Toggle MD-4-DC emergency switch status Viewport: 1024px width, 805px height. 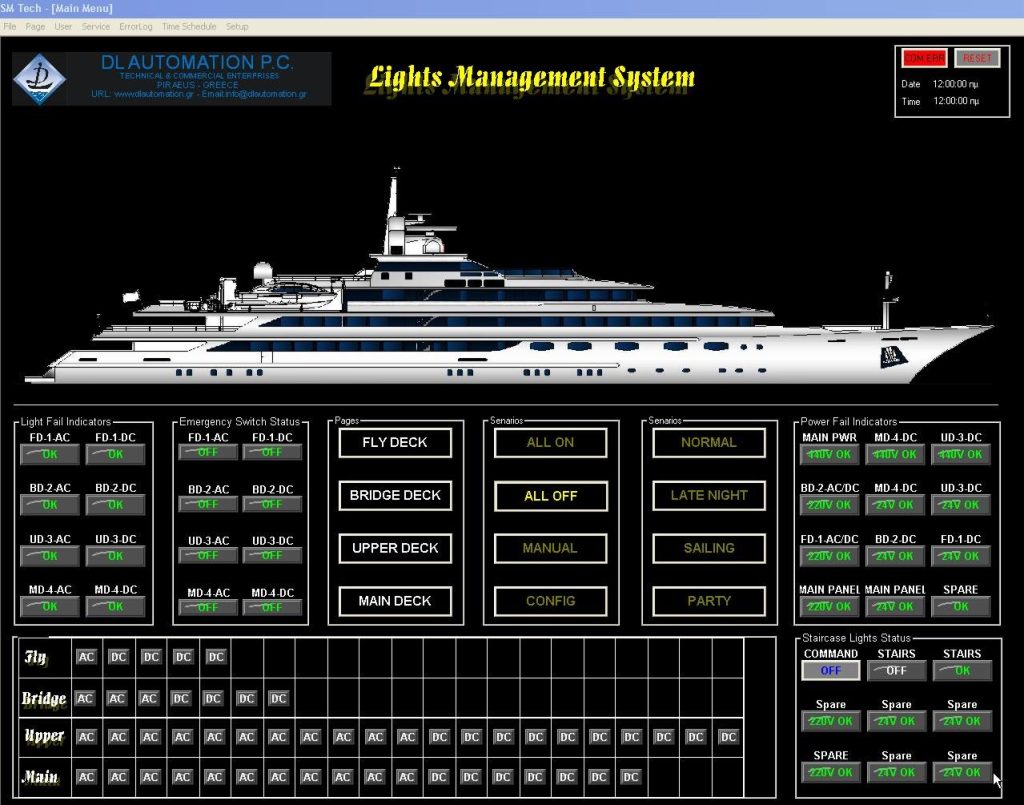(x=272, y=607)
